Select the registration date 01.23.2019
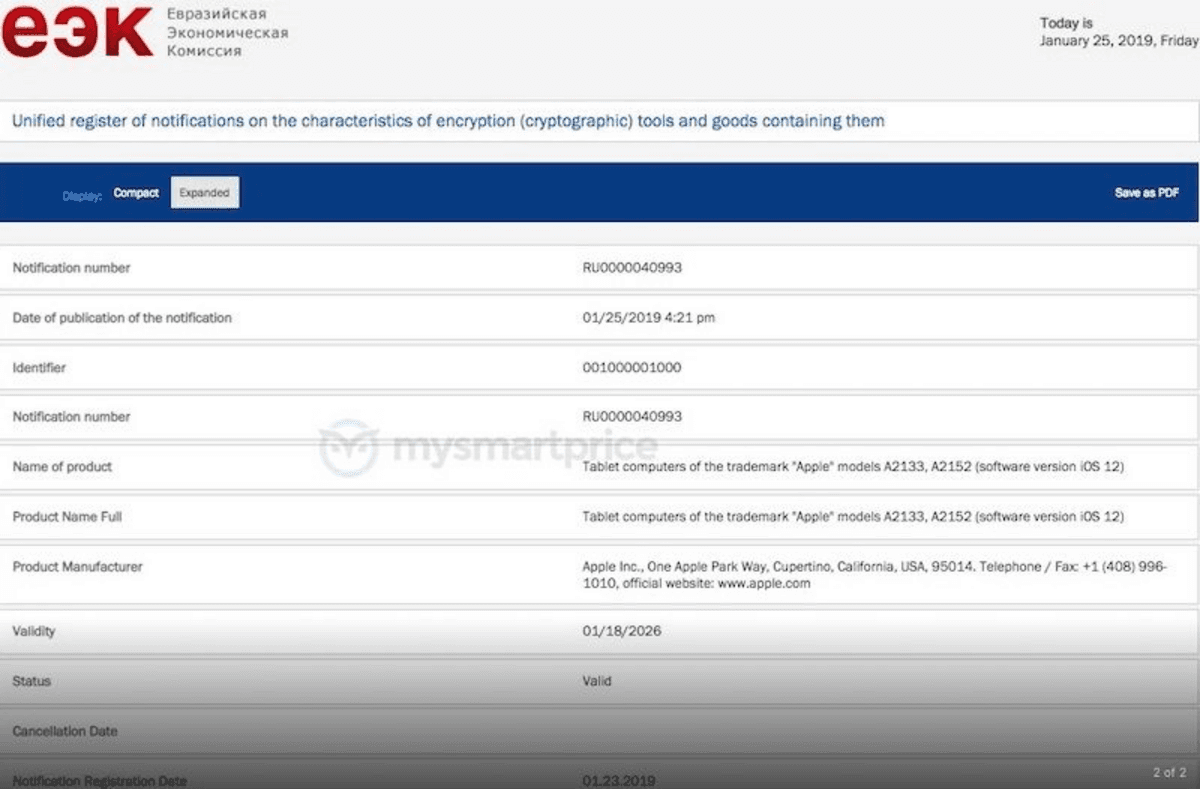The image size is (1200, 789). (619, 780)
